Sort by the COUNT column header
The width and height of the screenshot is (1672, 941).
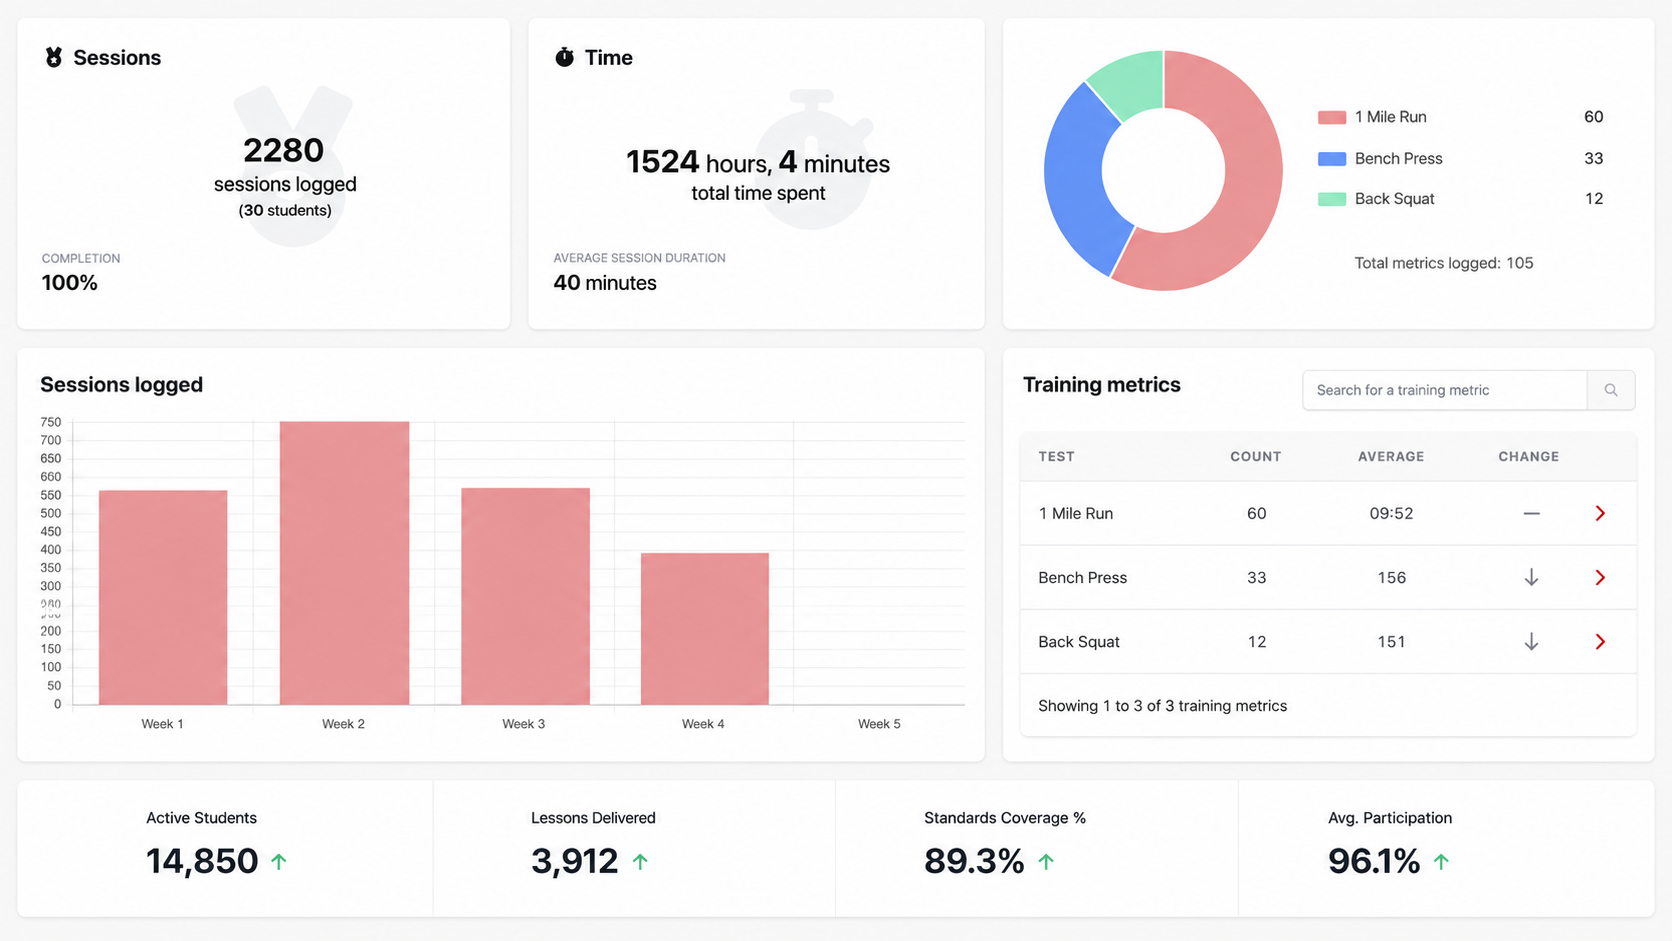pyautogui.click(x=1256, y=456)
